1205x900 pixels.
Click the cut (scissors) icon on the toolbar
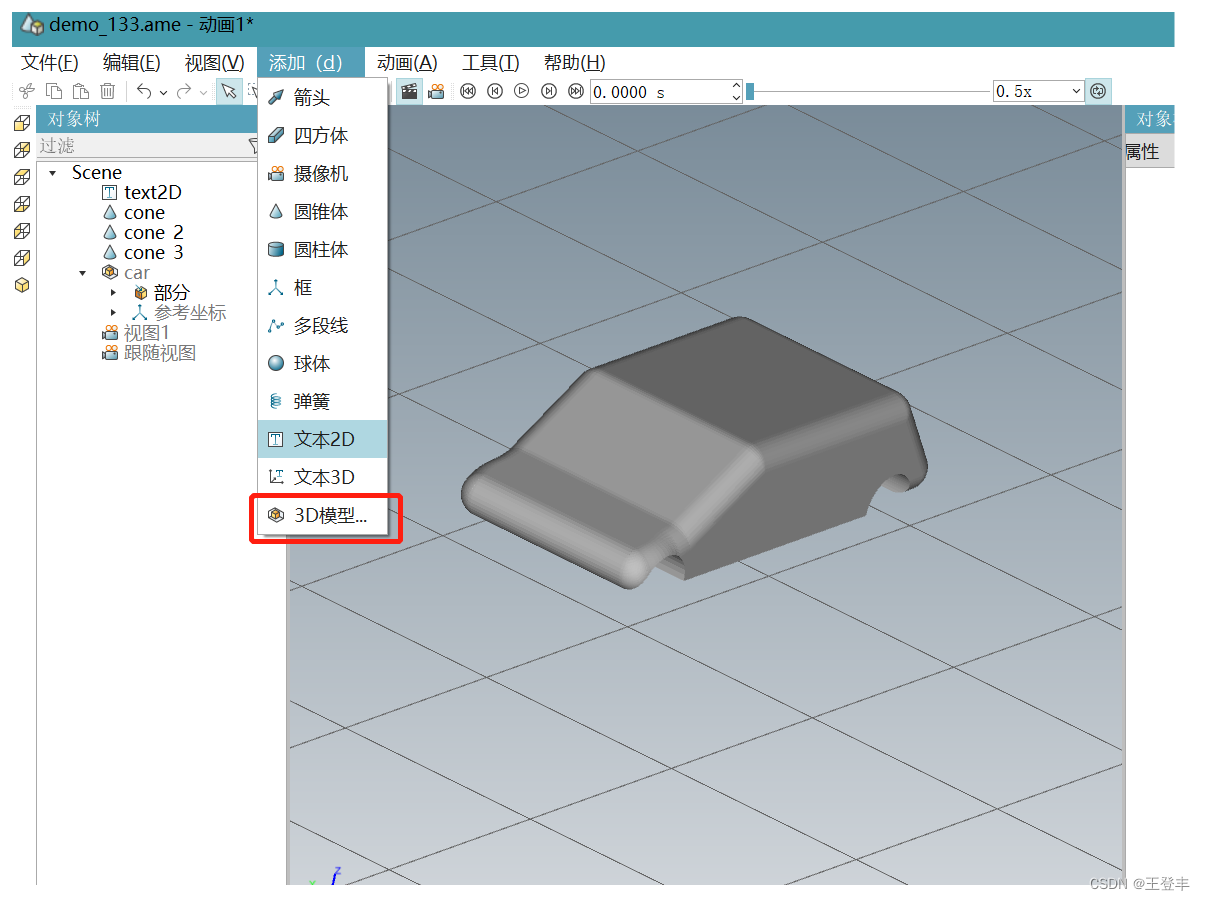(x=26, y=91)
